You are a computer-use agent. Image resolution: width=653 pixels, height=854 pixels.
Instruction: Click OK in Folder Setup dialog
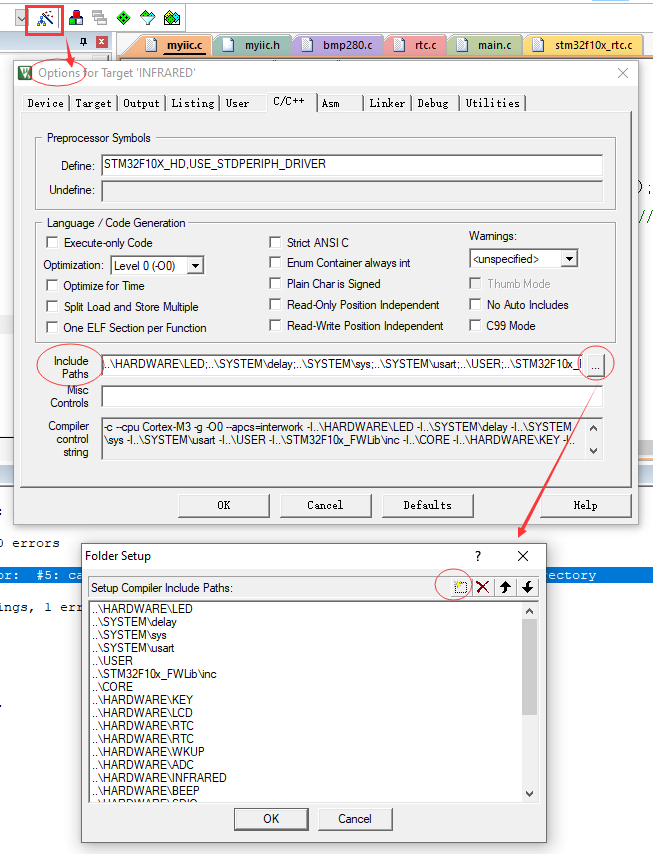pos(271,819)
